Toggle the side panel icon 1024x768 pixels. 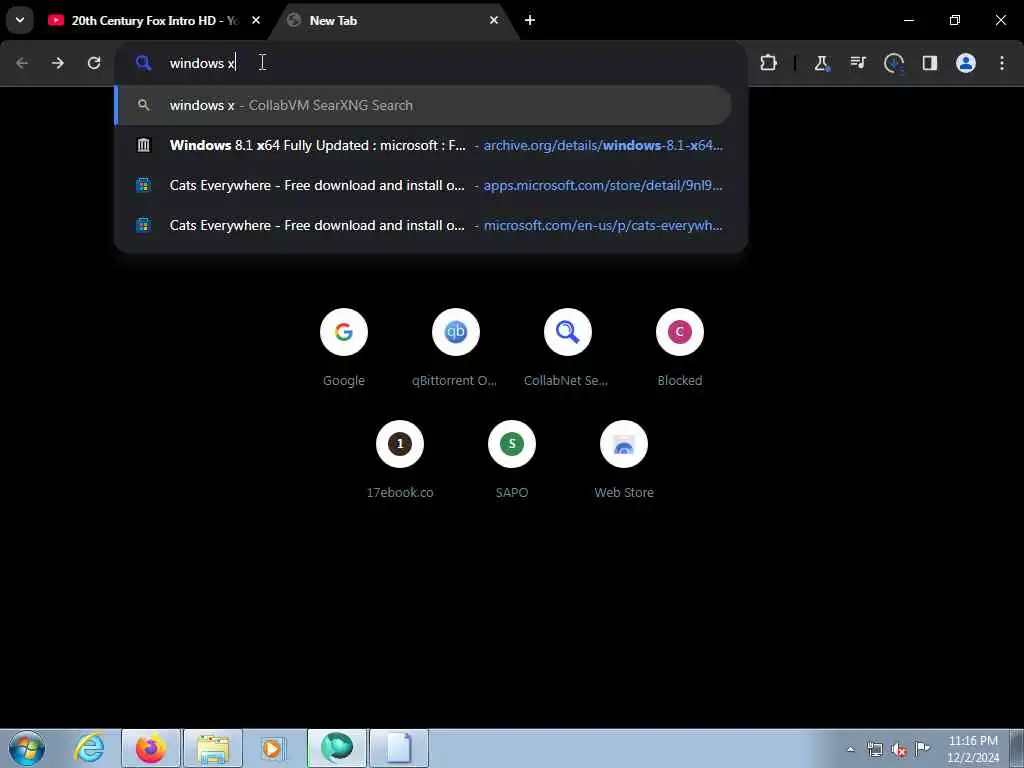click(930, 63)
